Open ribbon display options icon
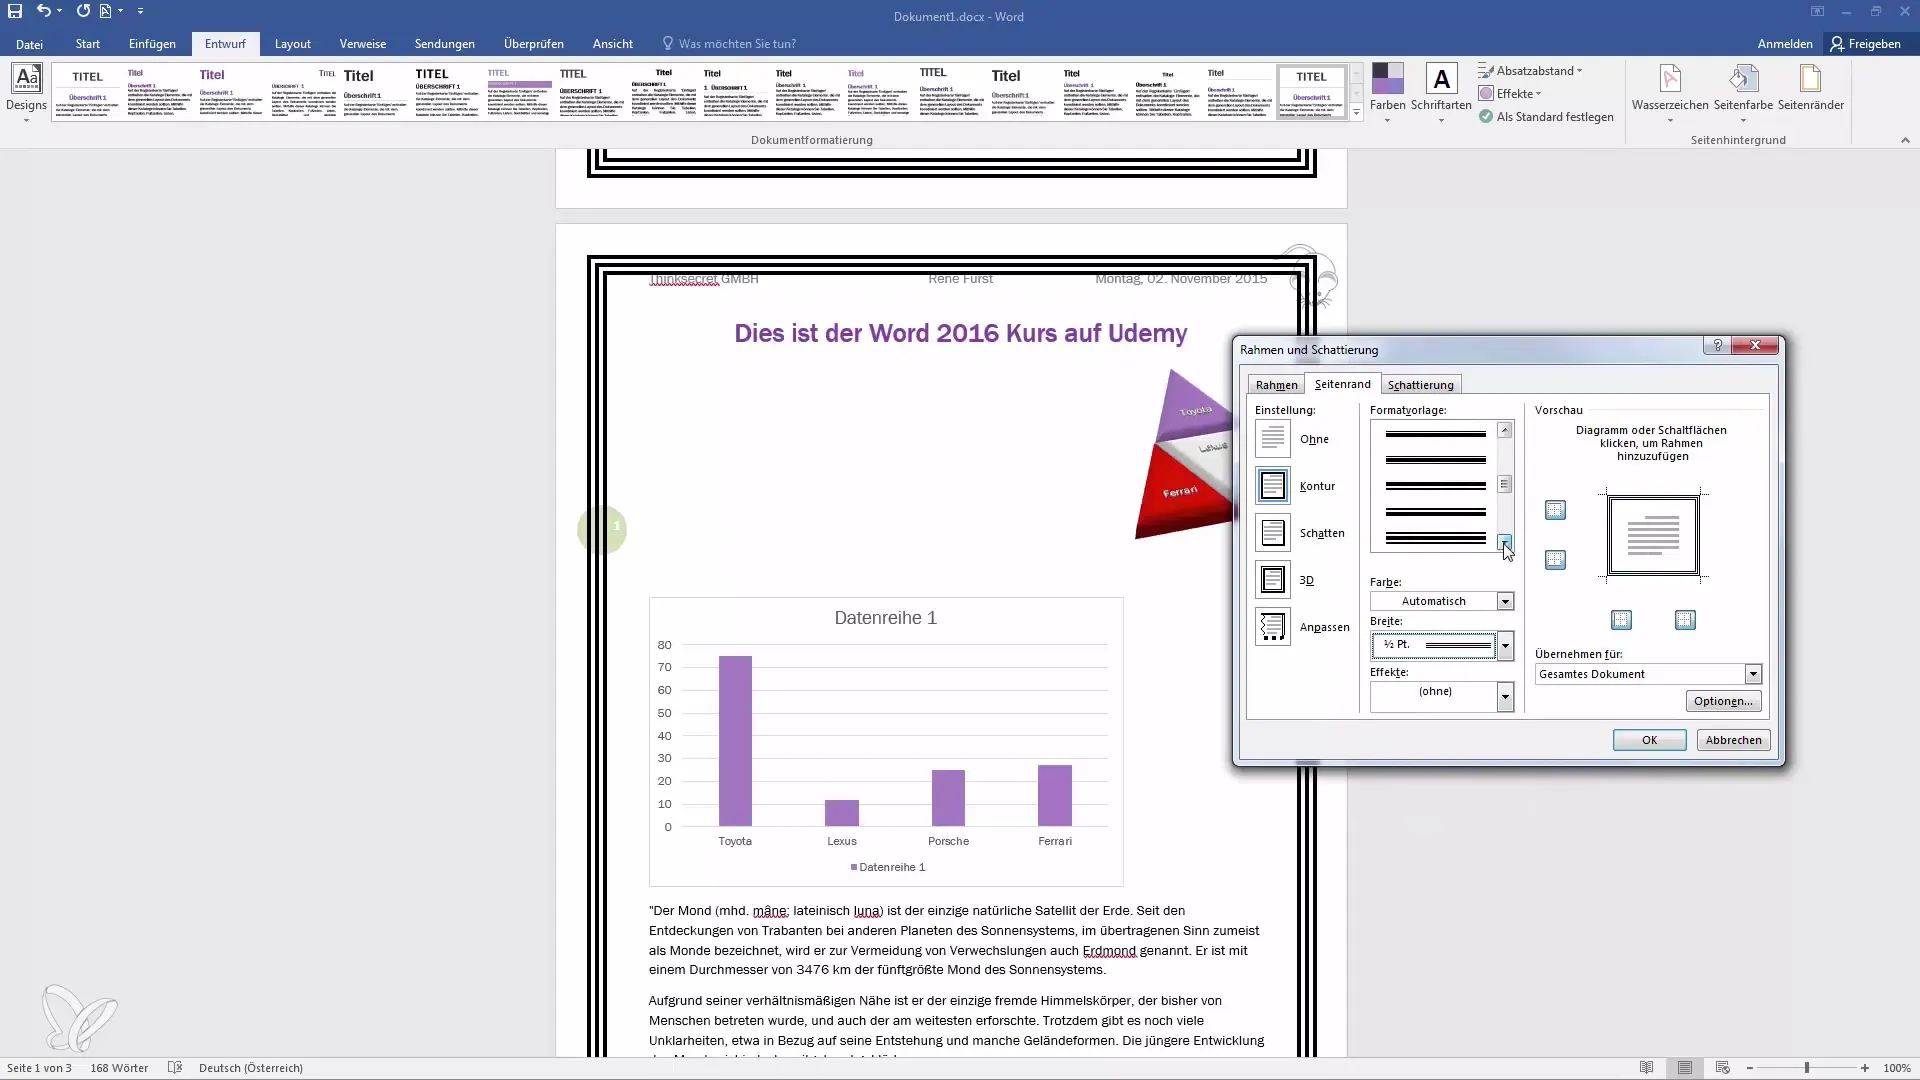 pos(1817,12)
